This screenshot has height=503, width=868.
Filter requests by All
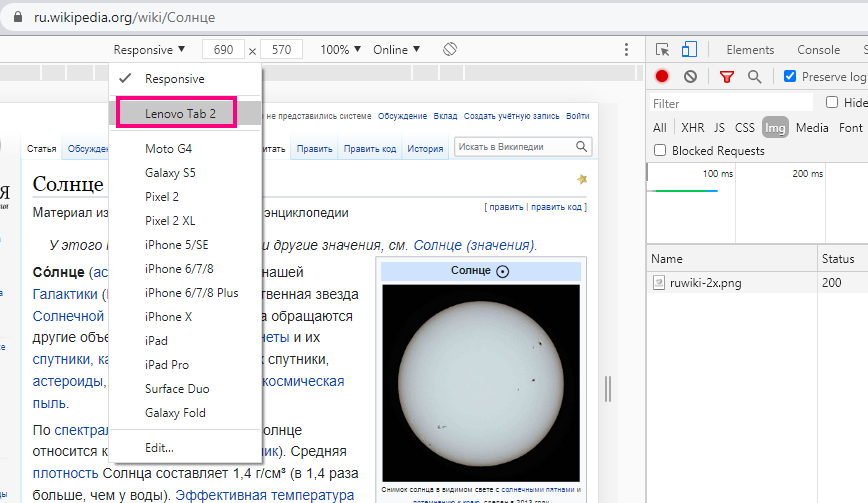(x=659, y=128)
